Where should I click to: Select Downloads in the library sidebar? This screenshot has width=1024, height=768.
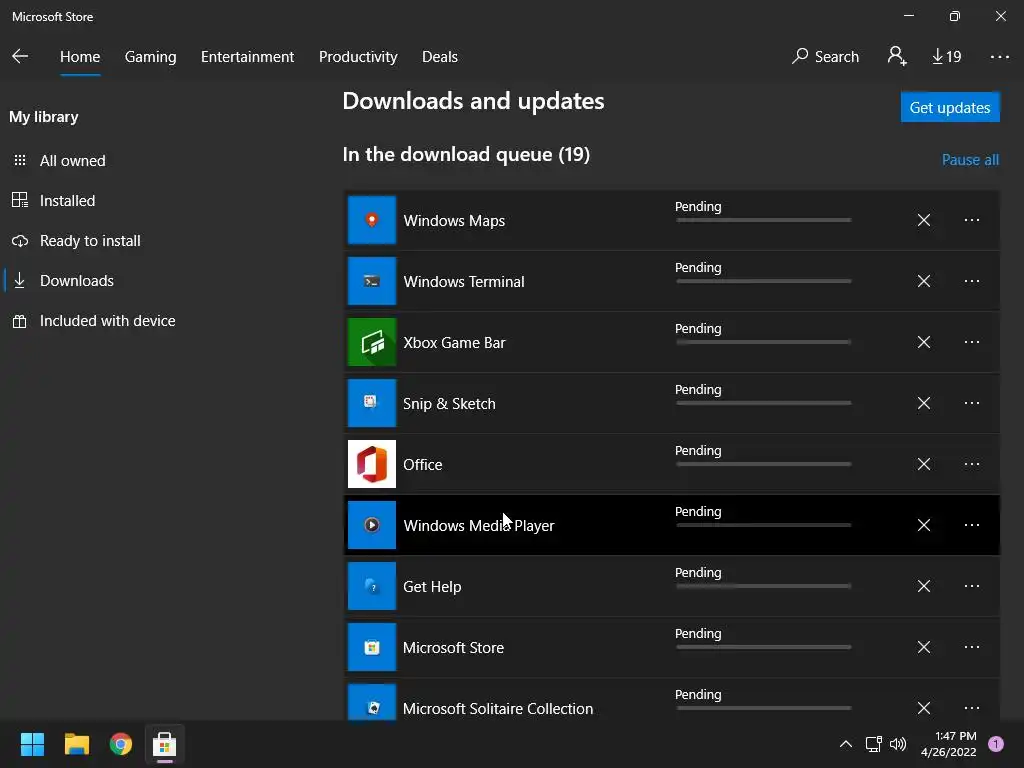click(63, 281)
